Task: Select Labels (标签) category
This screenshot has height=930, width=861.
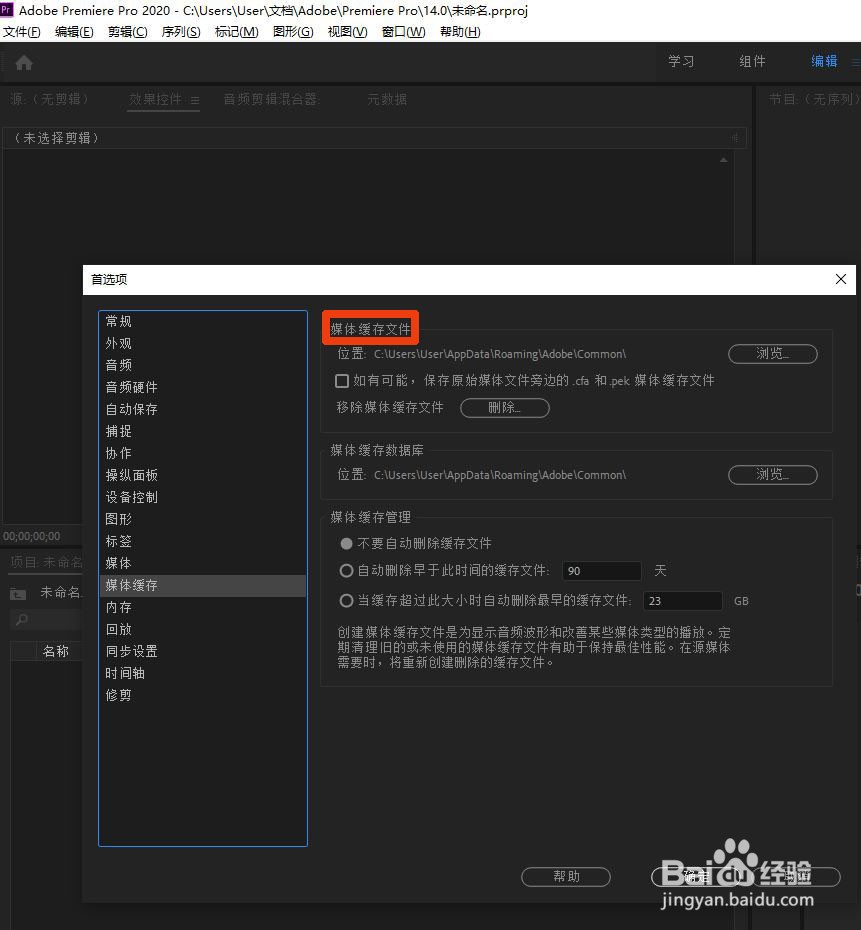Action: [x=203, y=541]
